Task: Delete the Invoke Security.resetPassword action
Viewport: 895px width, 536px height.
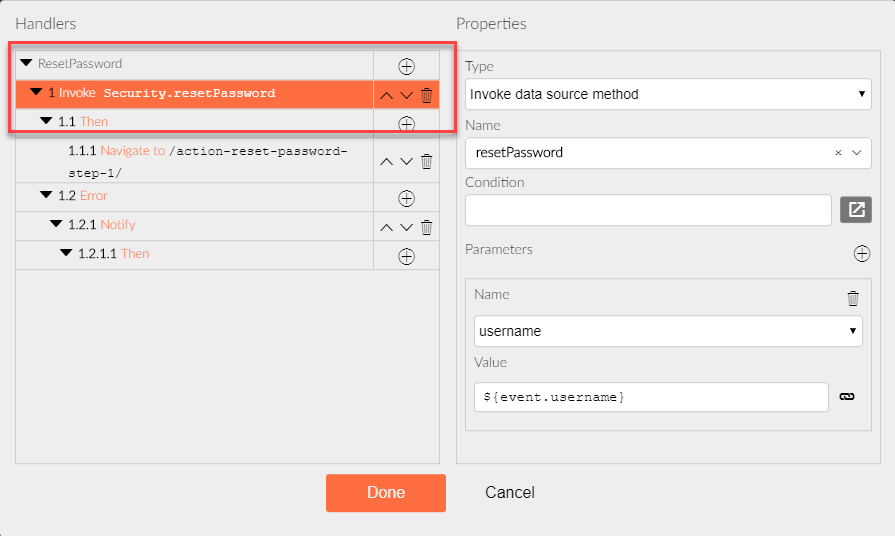Action: pos(426,95)
